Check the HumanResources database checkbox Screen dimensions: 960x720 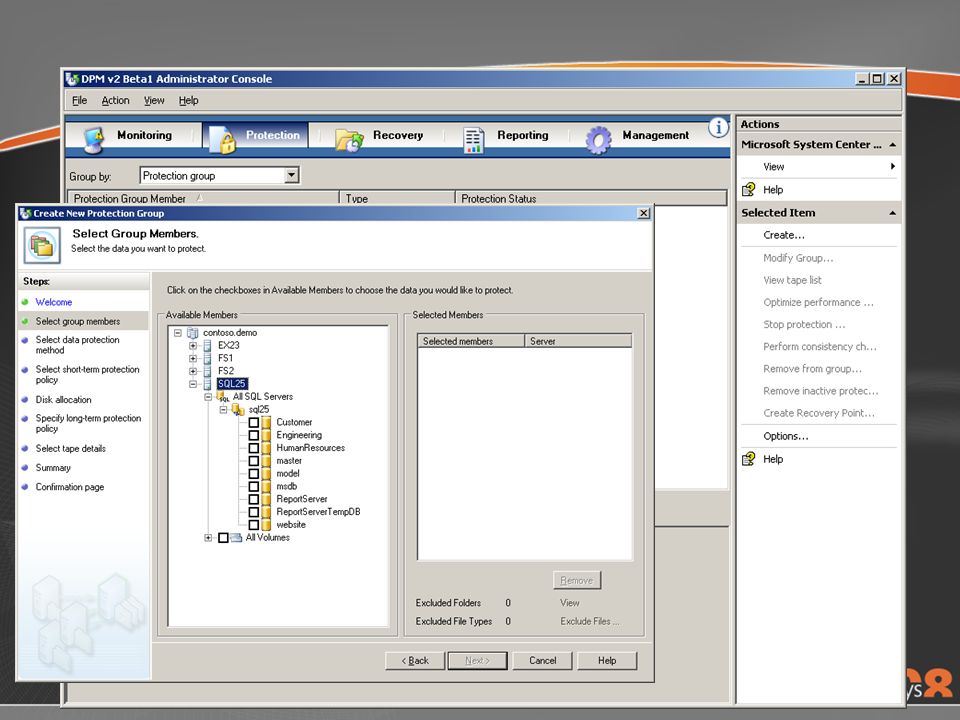253,448
